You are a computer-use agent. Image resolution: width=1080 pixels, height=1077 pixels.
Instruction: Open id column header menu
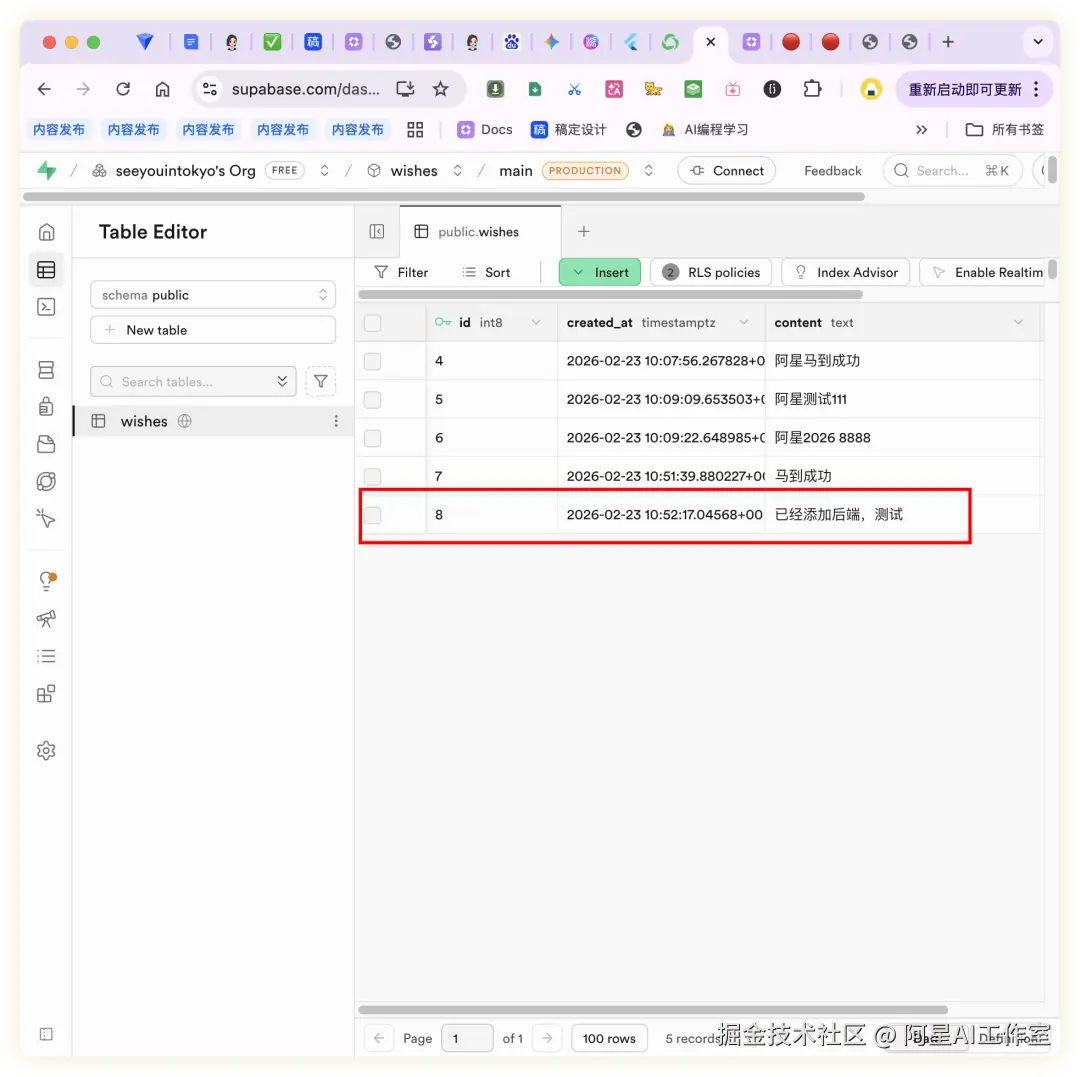tap(536, 322)
